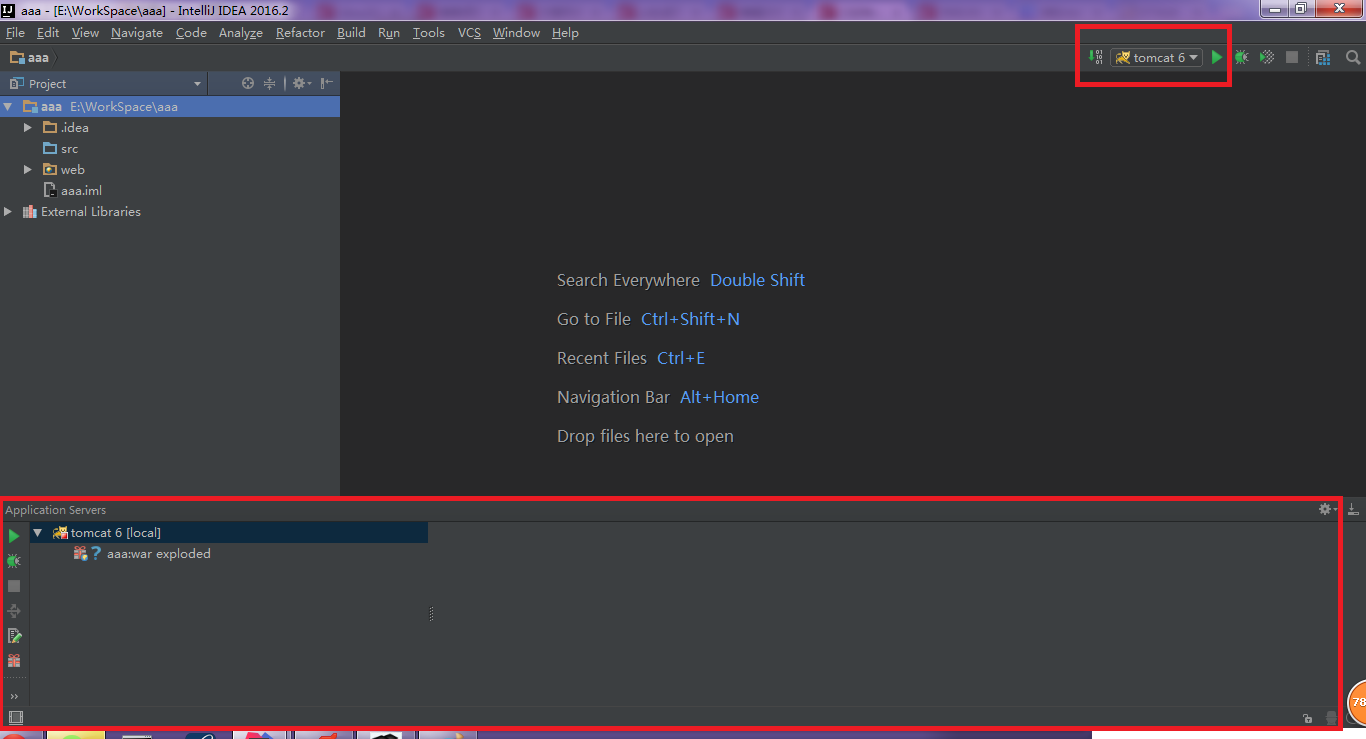Toggle tool window buttons icon in status bar
Screen dimensions: 1366x739
tap(15, 717)
